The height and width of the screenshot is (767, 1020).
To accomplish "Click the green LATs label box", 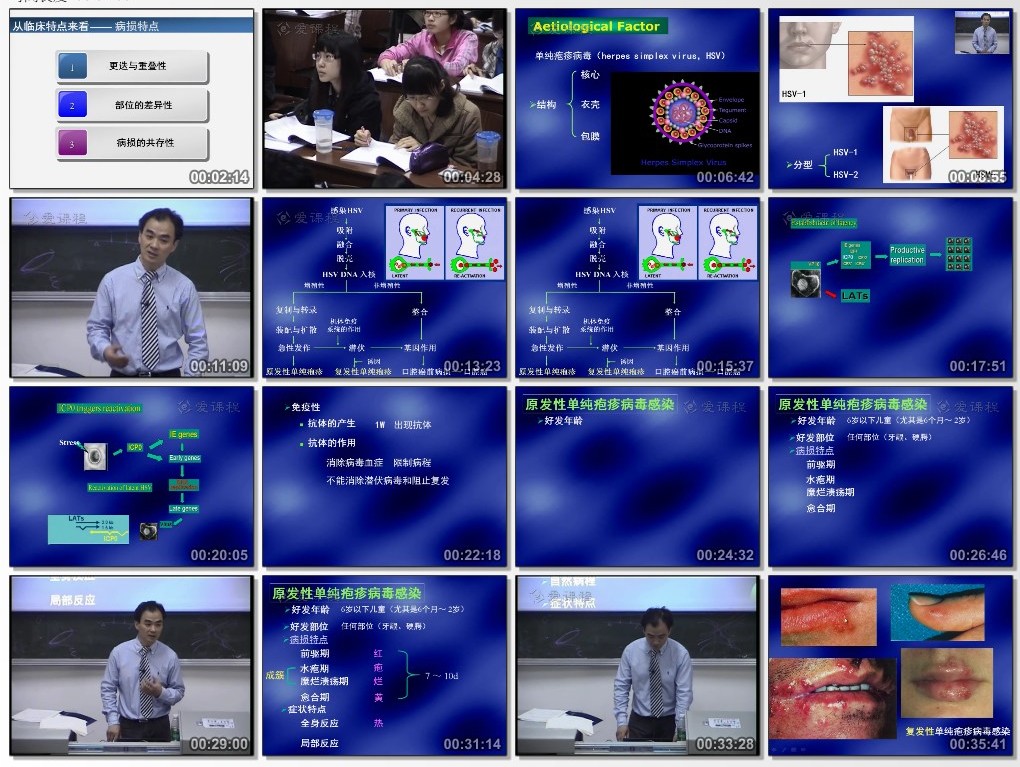I will [854, 296].
